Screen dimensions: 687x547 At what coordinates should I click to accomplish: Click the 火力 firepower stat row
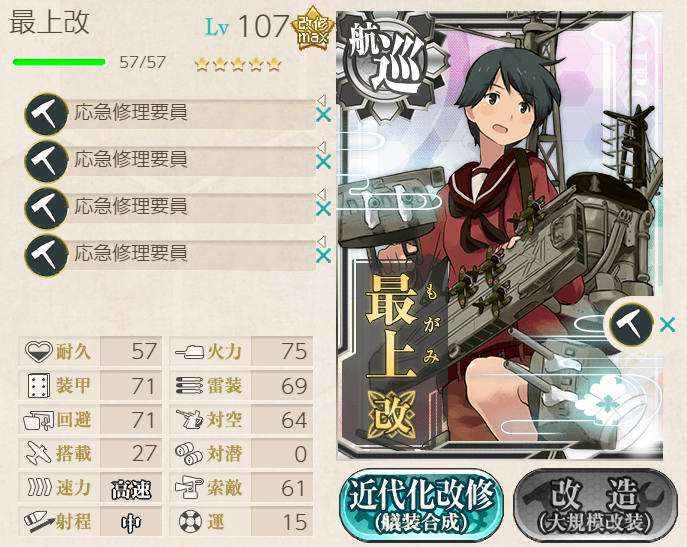click(241, 351)
